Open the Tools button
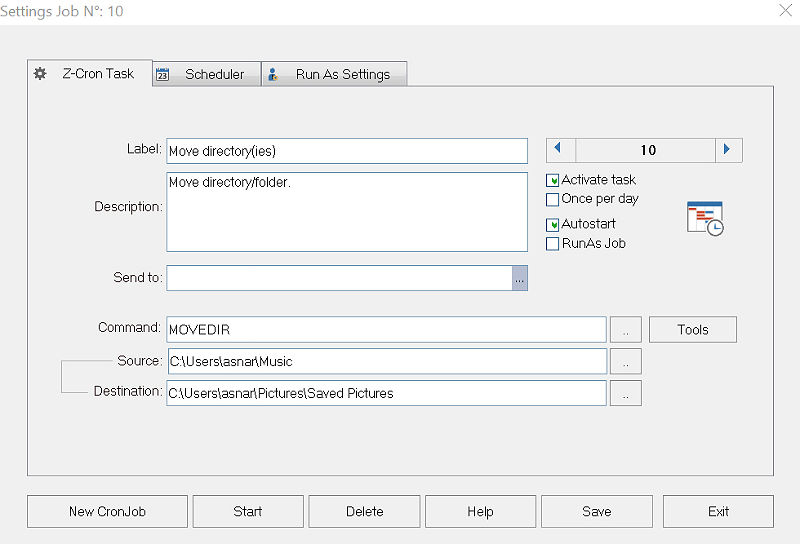The width and height of the screenshot is (800, 544). click(x=693, y=330)
